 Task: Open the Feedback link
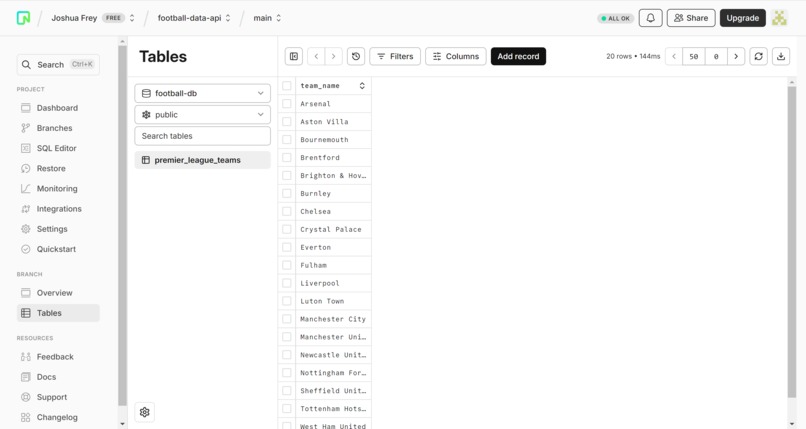pos(58,357)
